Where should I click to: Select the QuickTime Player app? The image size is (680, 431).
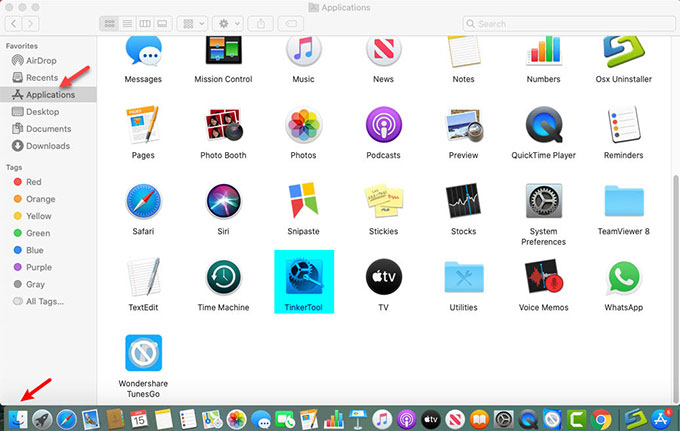click(543, 125)
